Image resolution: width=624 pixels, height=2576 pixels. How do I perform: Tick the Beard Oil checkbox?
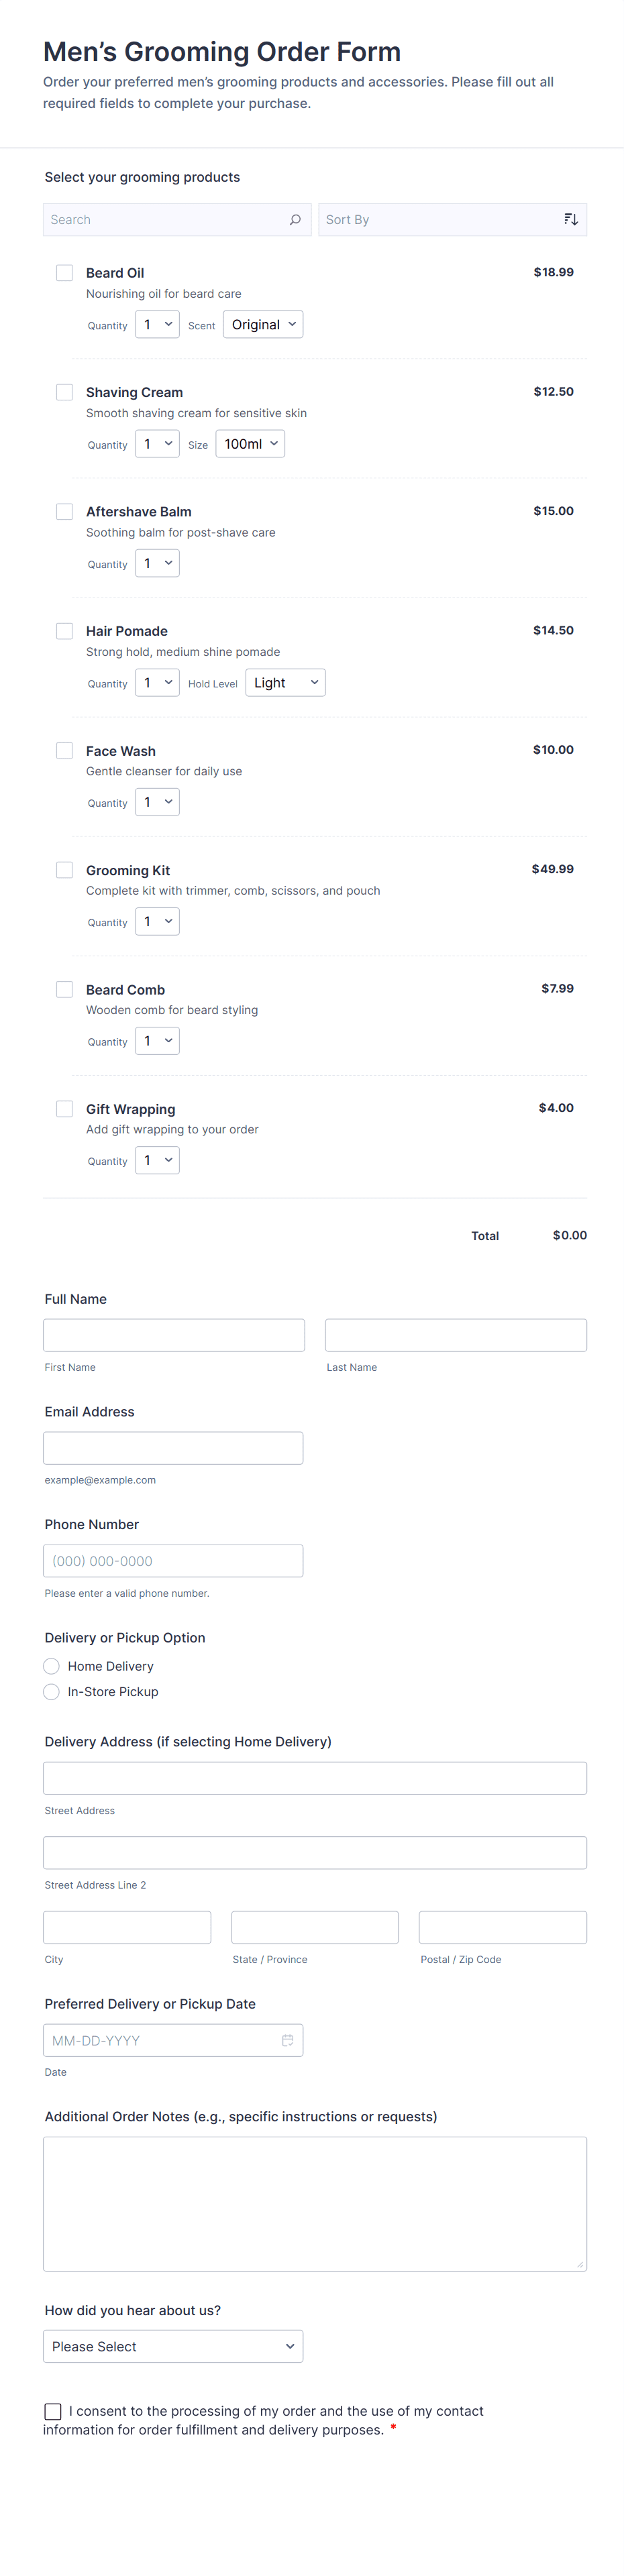tap(65, 273)
